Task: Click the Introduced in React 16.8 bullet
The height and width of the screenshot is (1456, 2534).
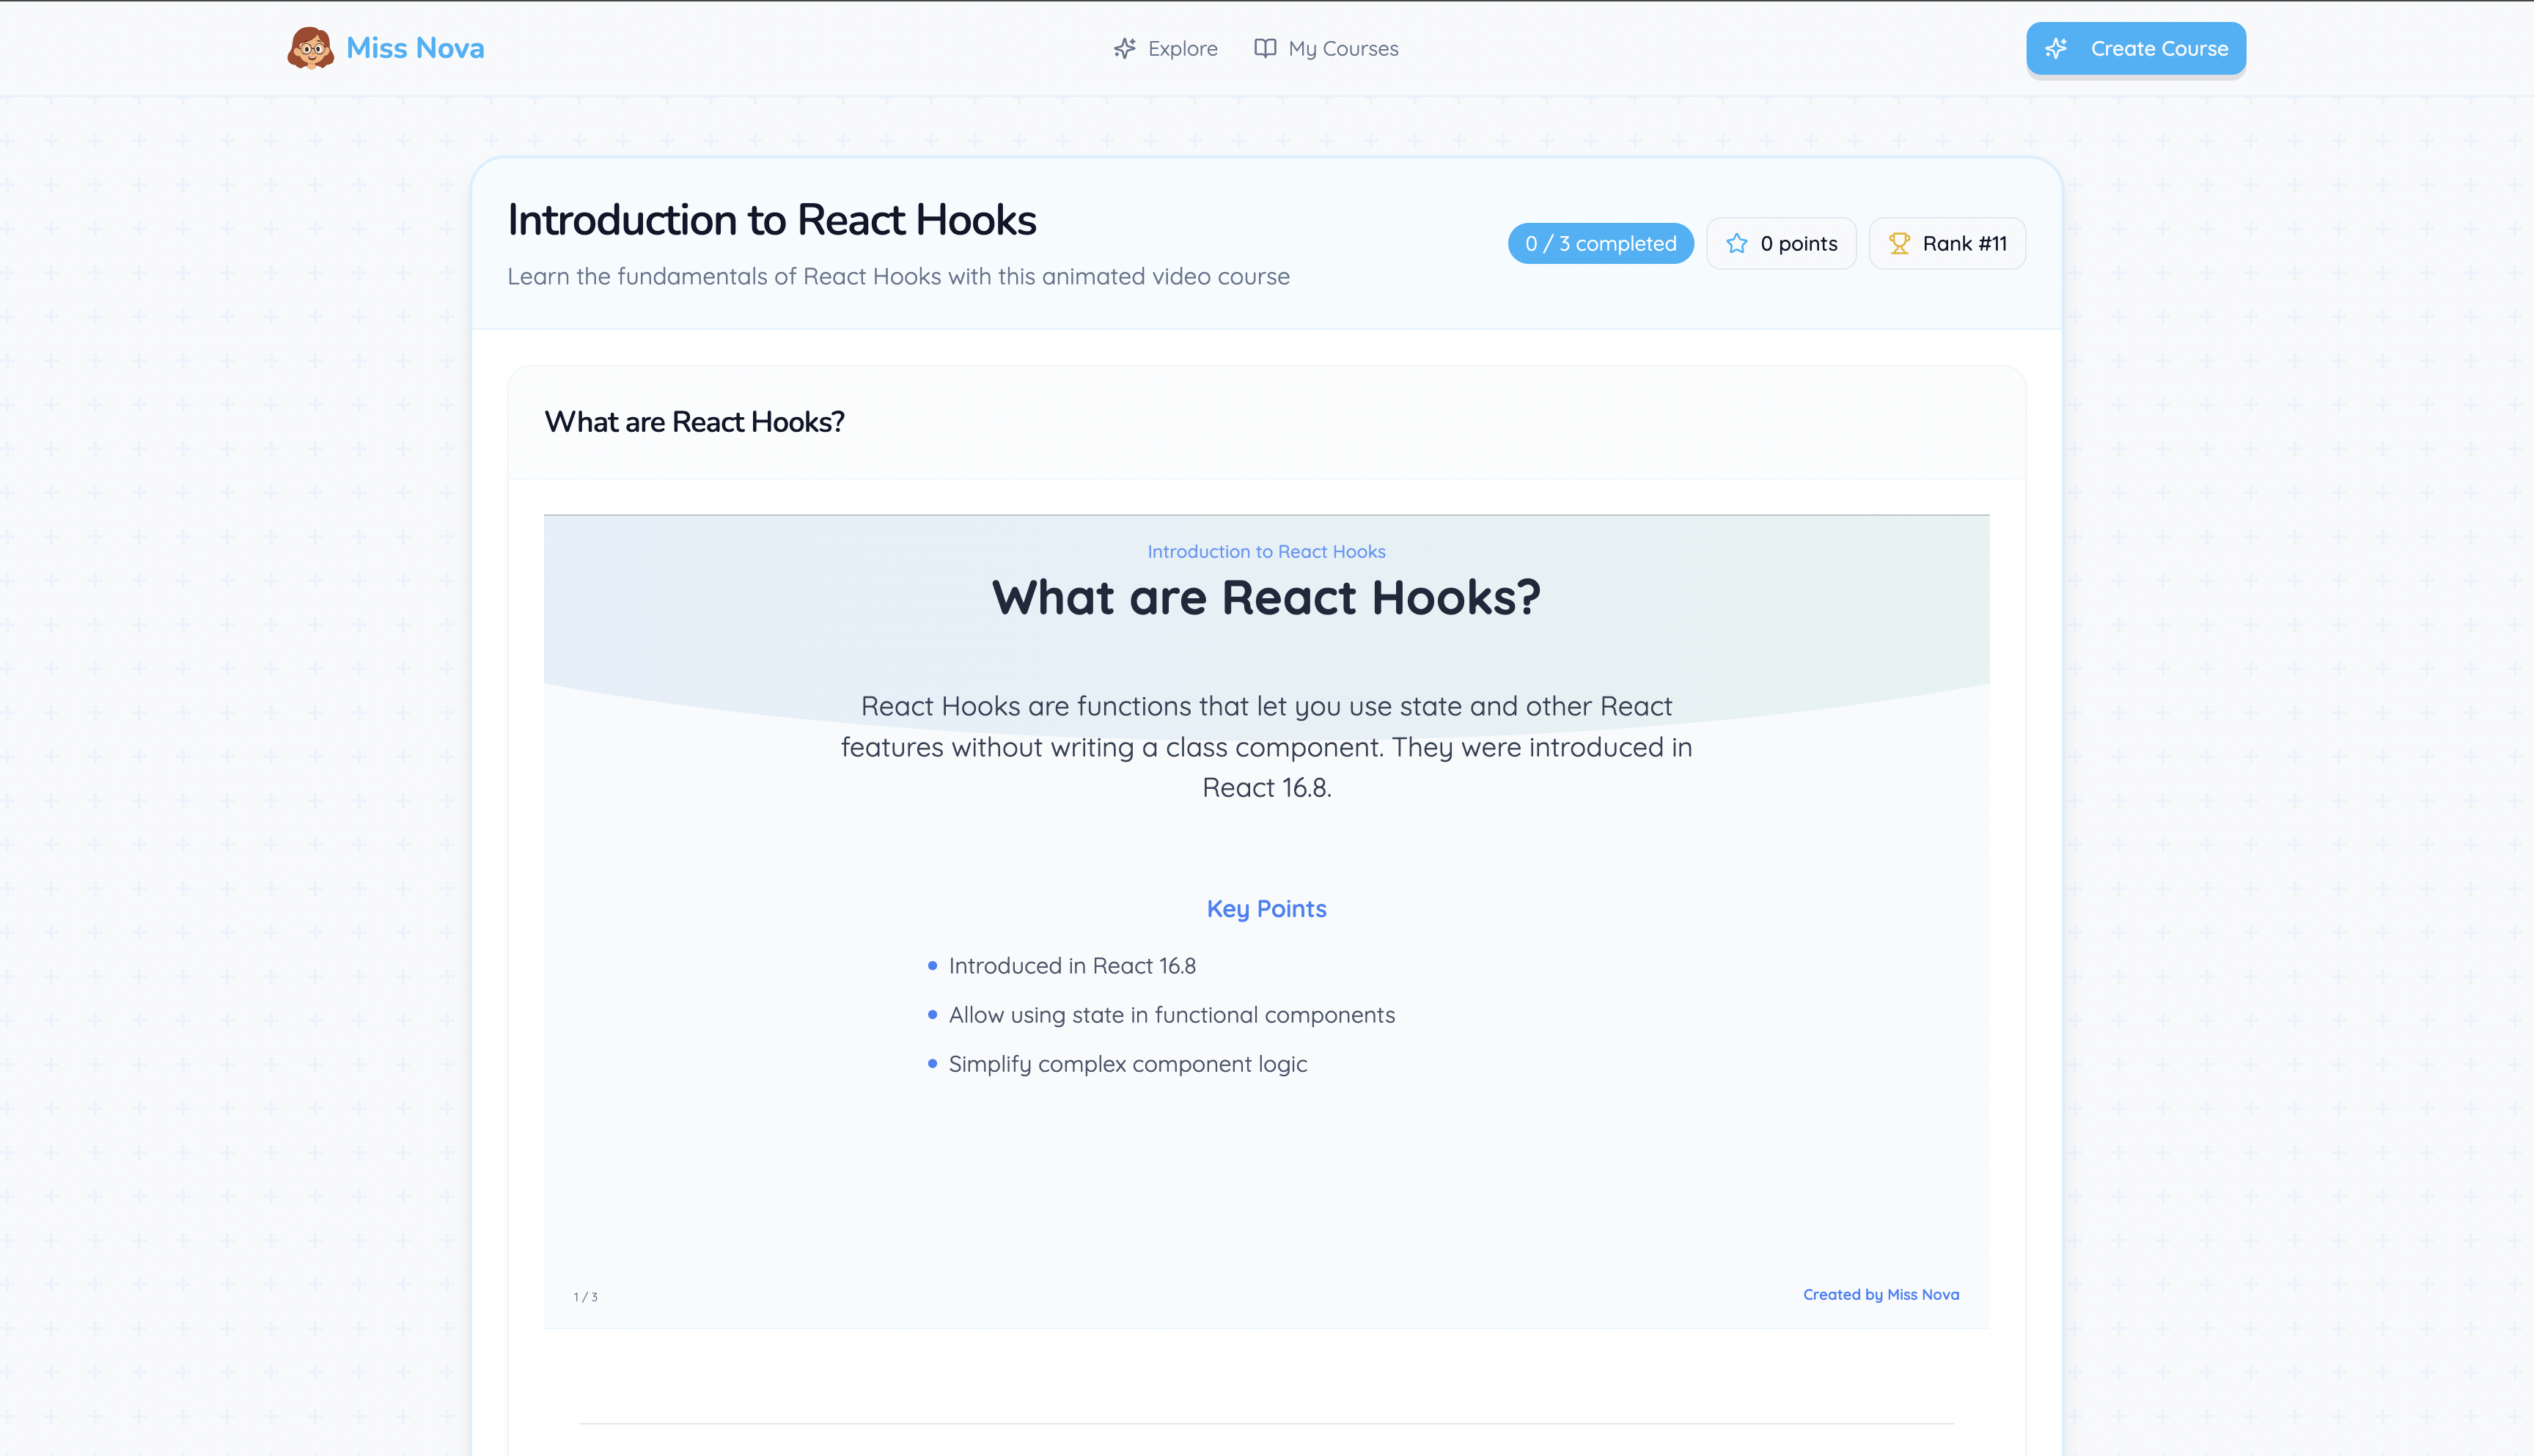Action: point(1071,965)
